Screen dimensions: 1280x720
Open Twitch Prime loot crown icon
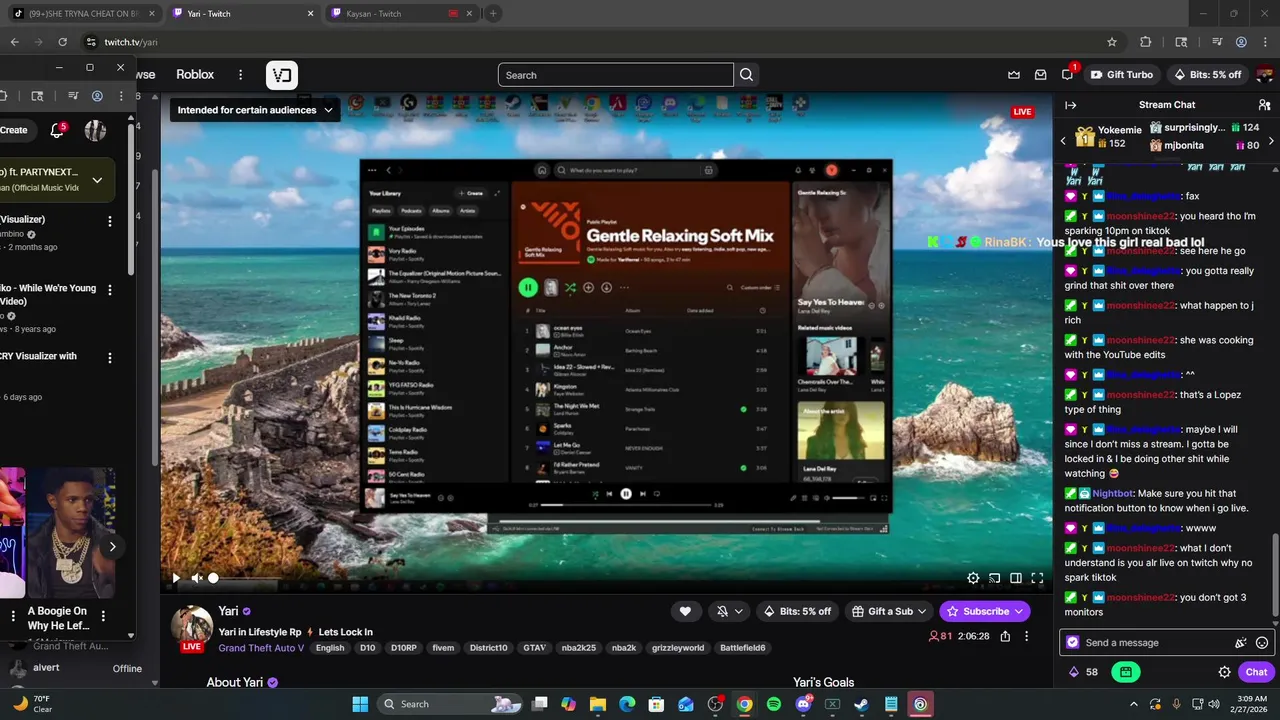pyautogui.click(x=1014, y=75)
